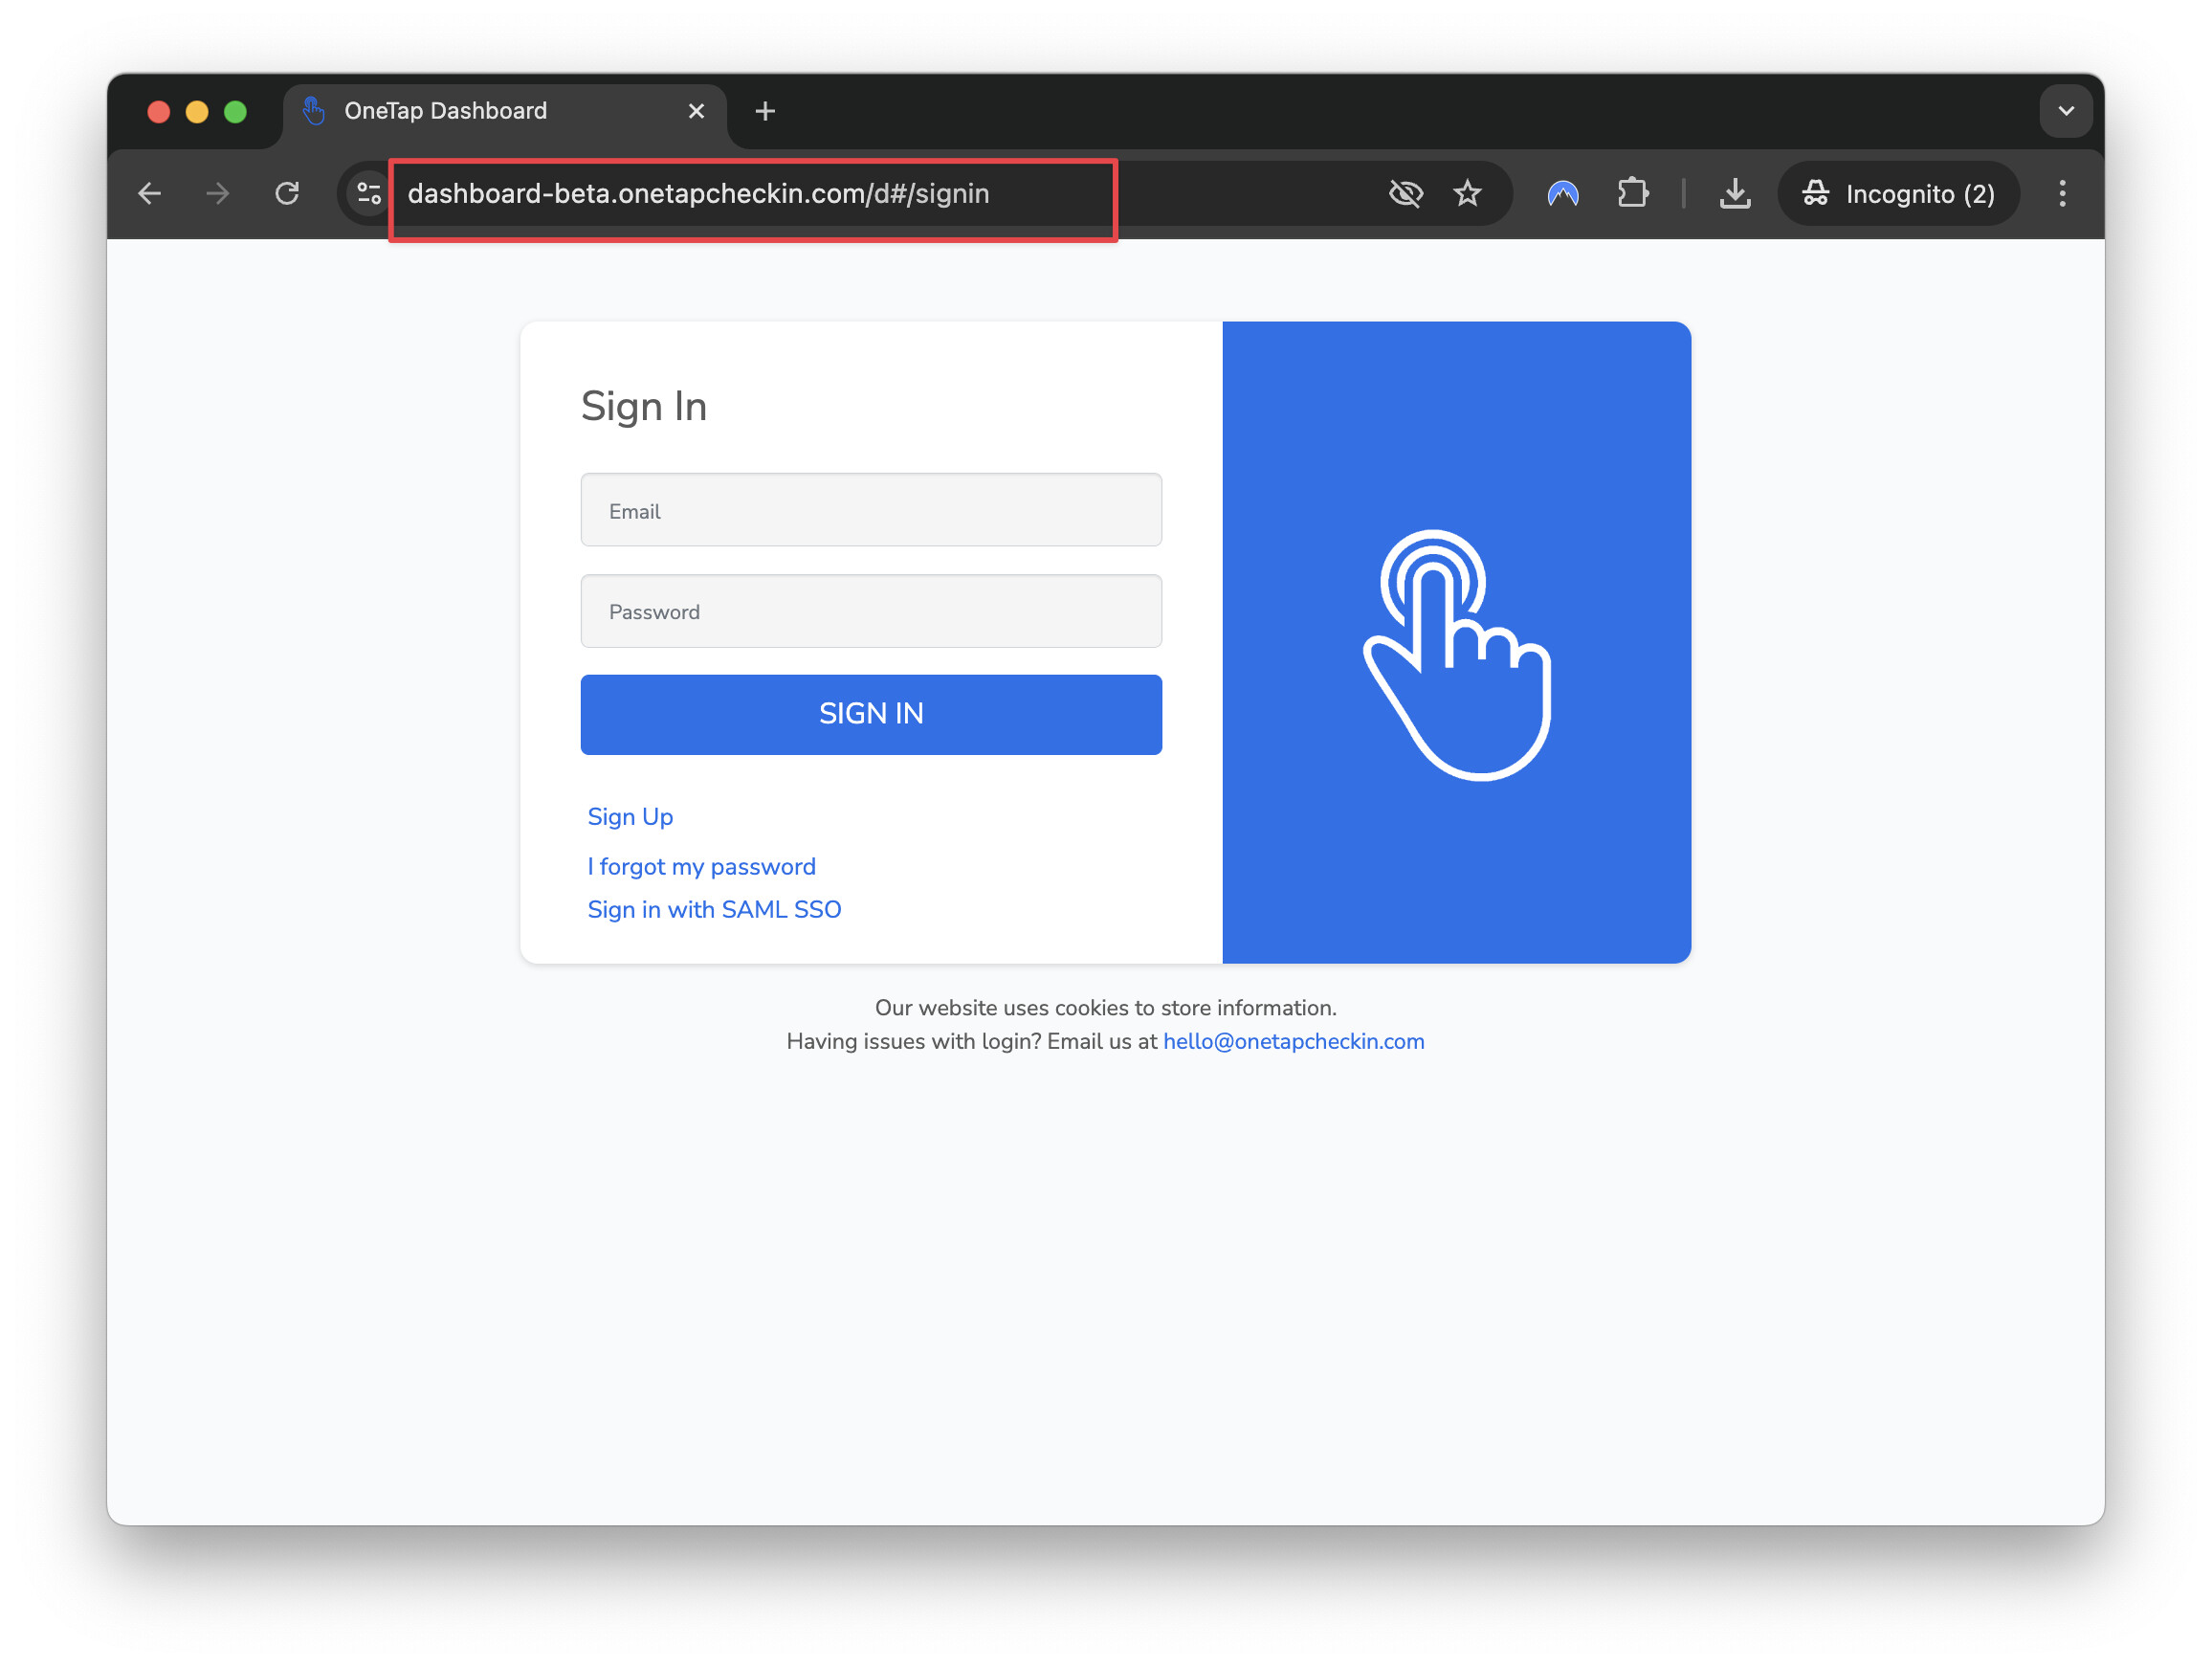
Task: Reload the OneTap Dashboard page
Action: pos(287,193)
